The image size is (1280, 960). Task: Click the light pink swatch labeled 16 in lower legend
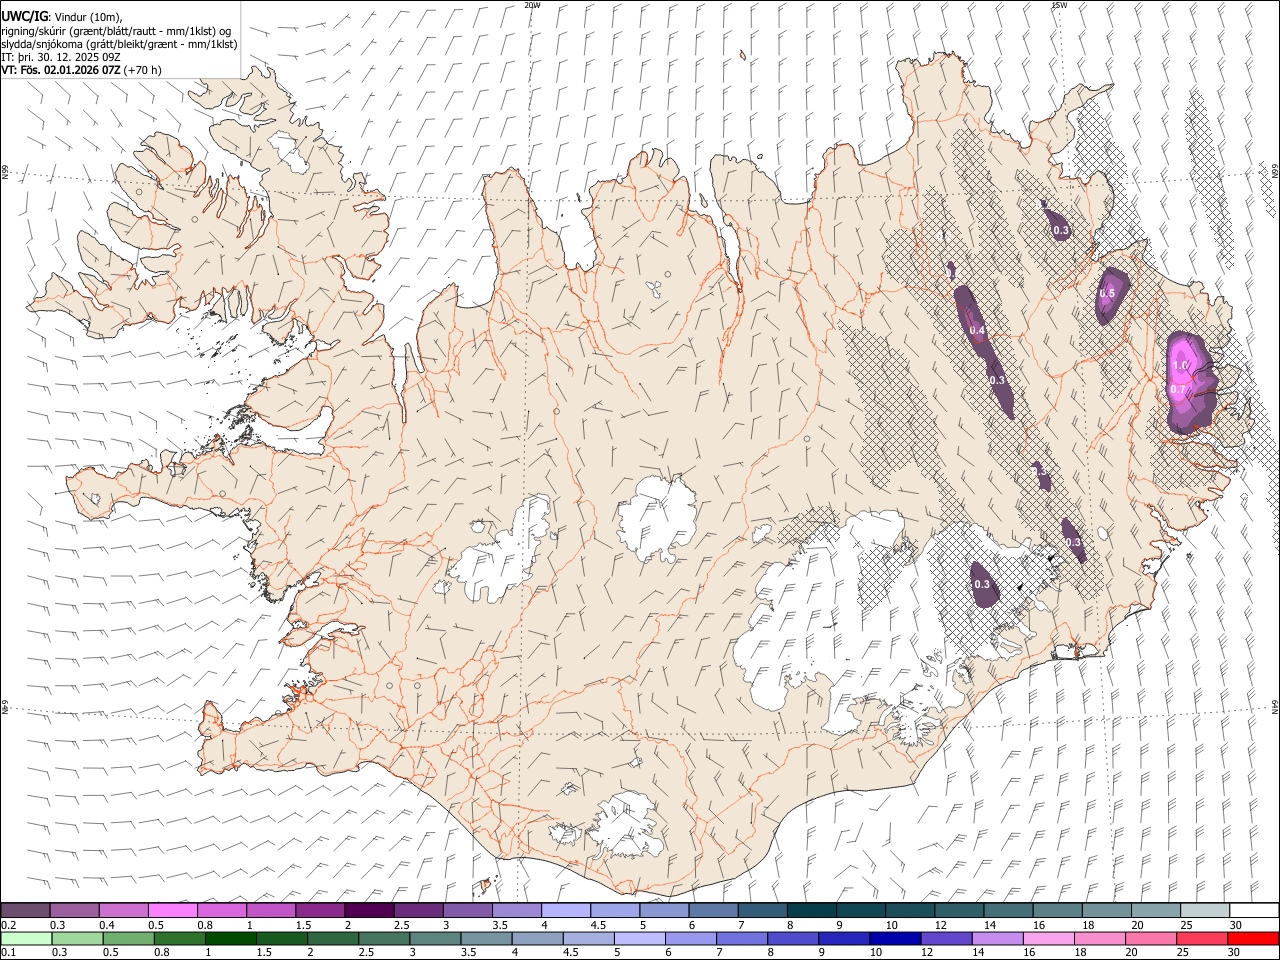click(x=1048, y=938)
